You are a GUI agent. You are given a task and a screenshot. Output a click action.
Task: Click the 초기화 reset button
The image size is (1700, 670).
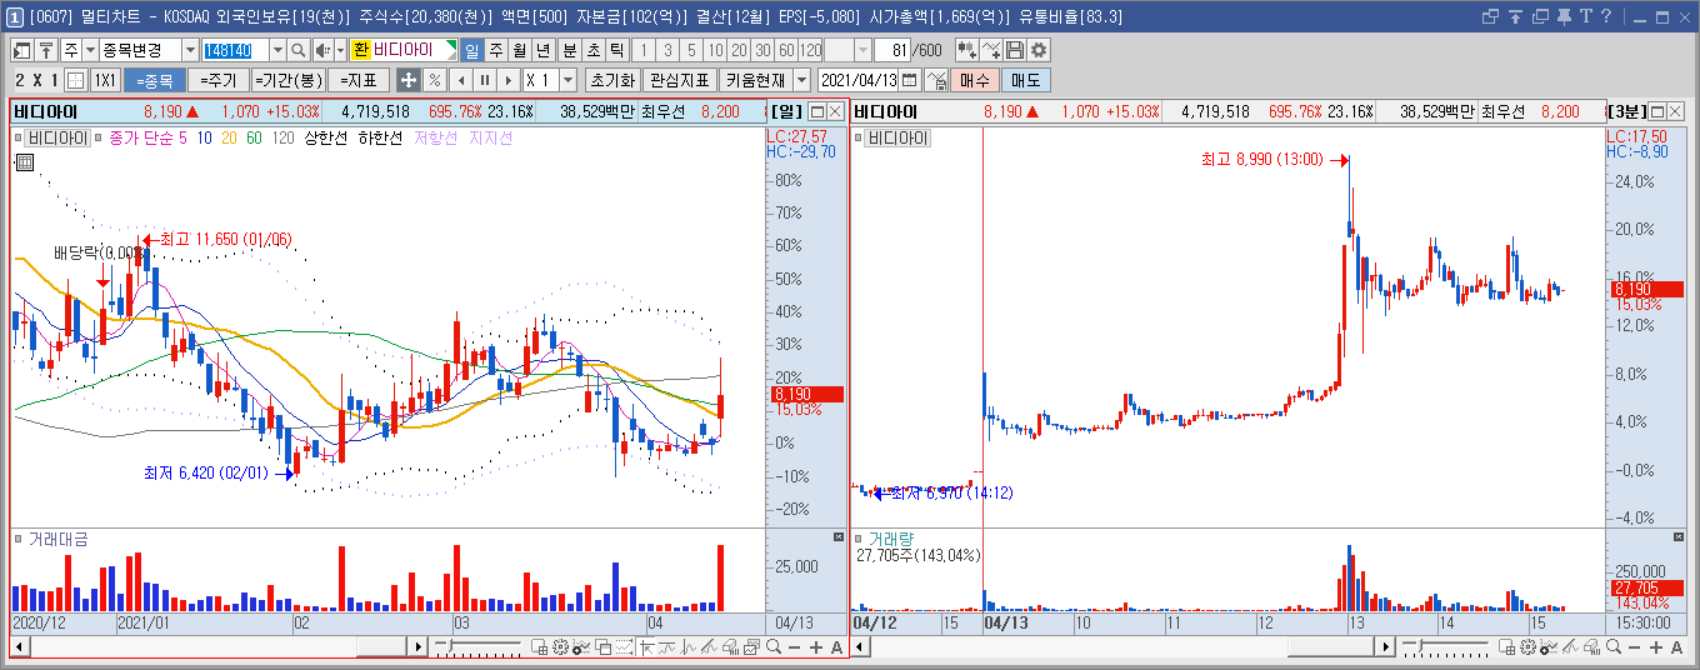pos(612,80)
